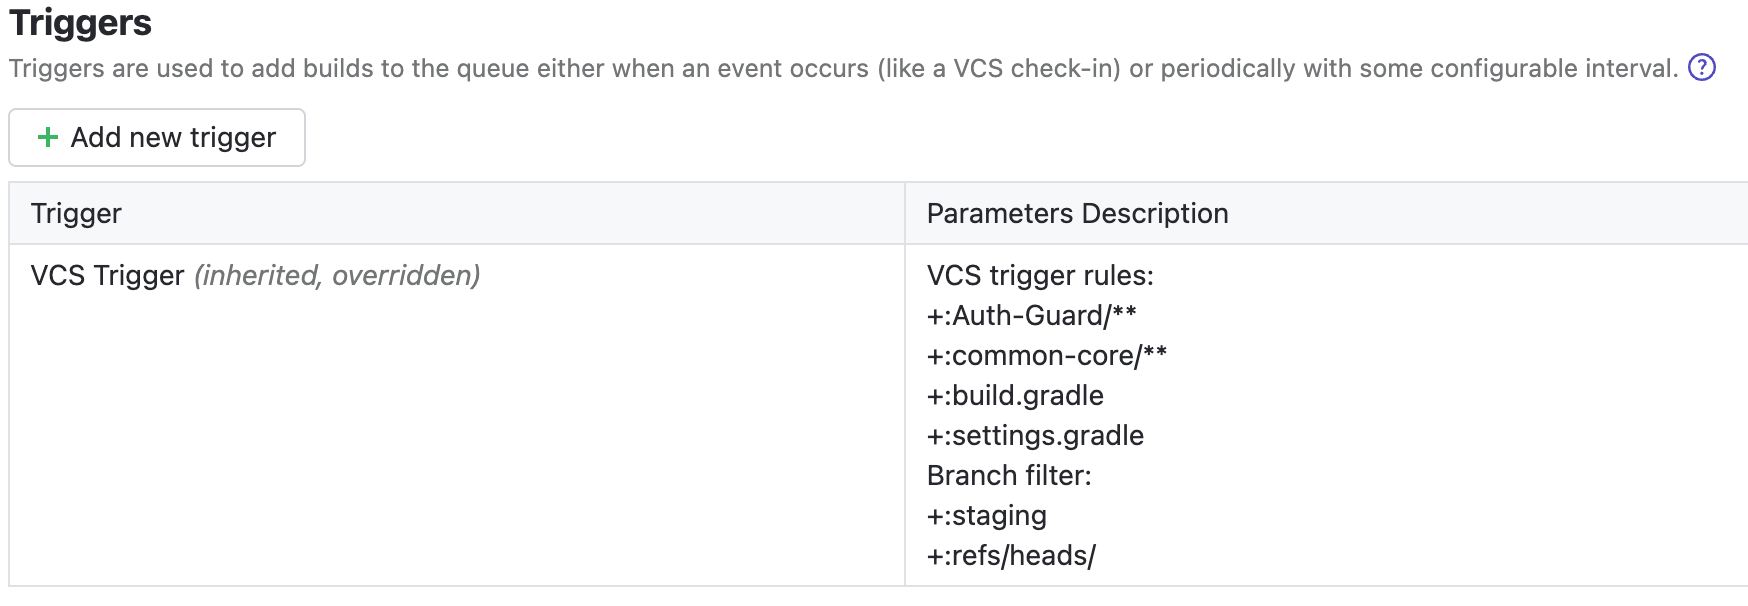The height and width of the screenshot is (606, 1748).
Task: Click the VCS trigger rules label
Action: click(x=1040, y=275)
